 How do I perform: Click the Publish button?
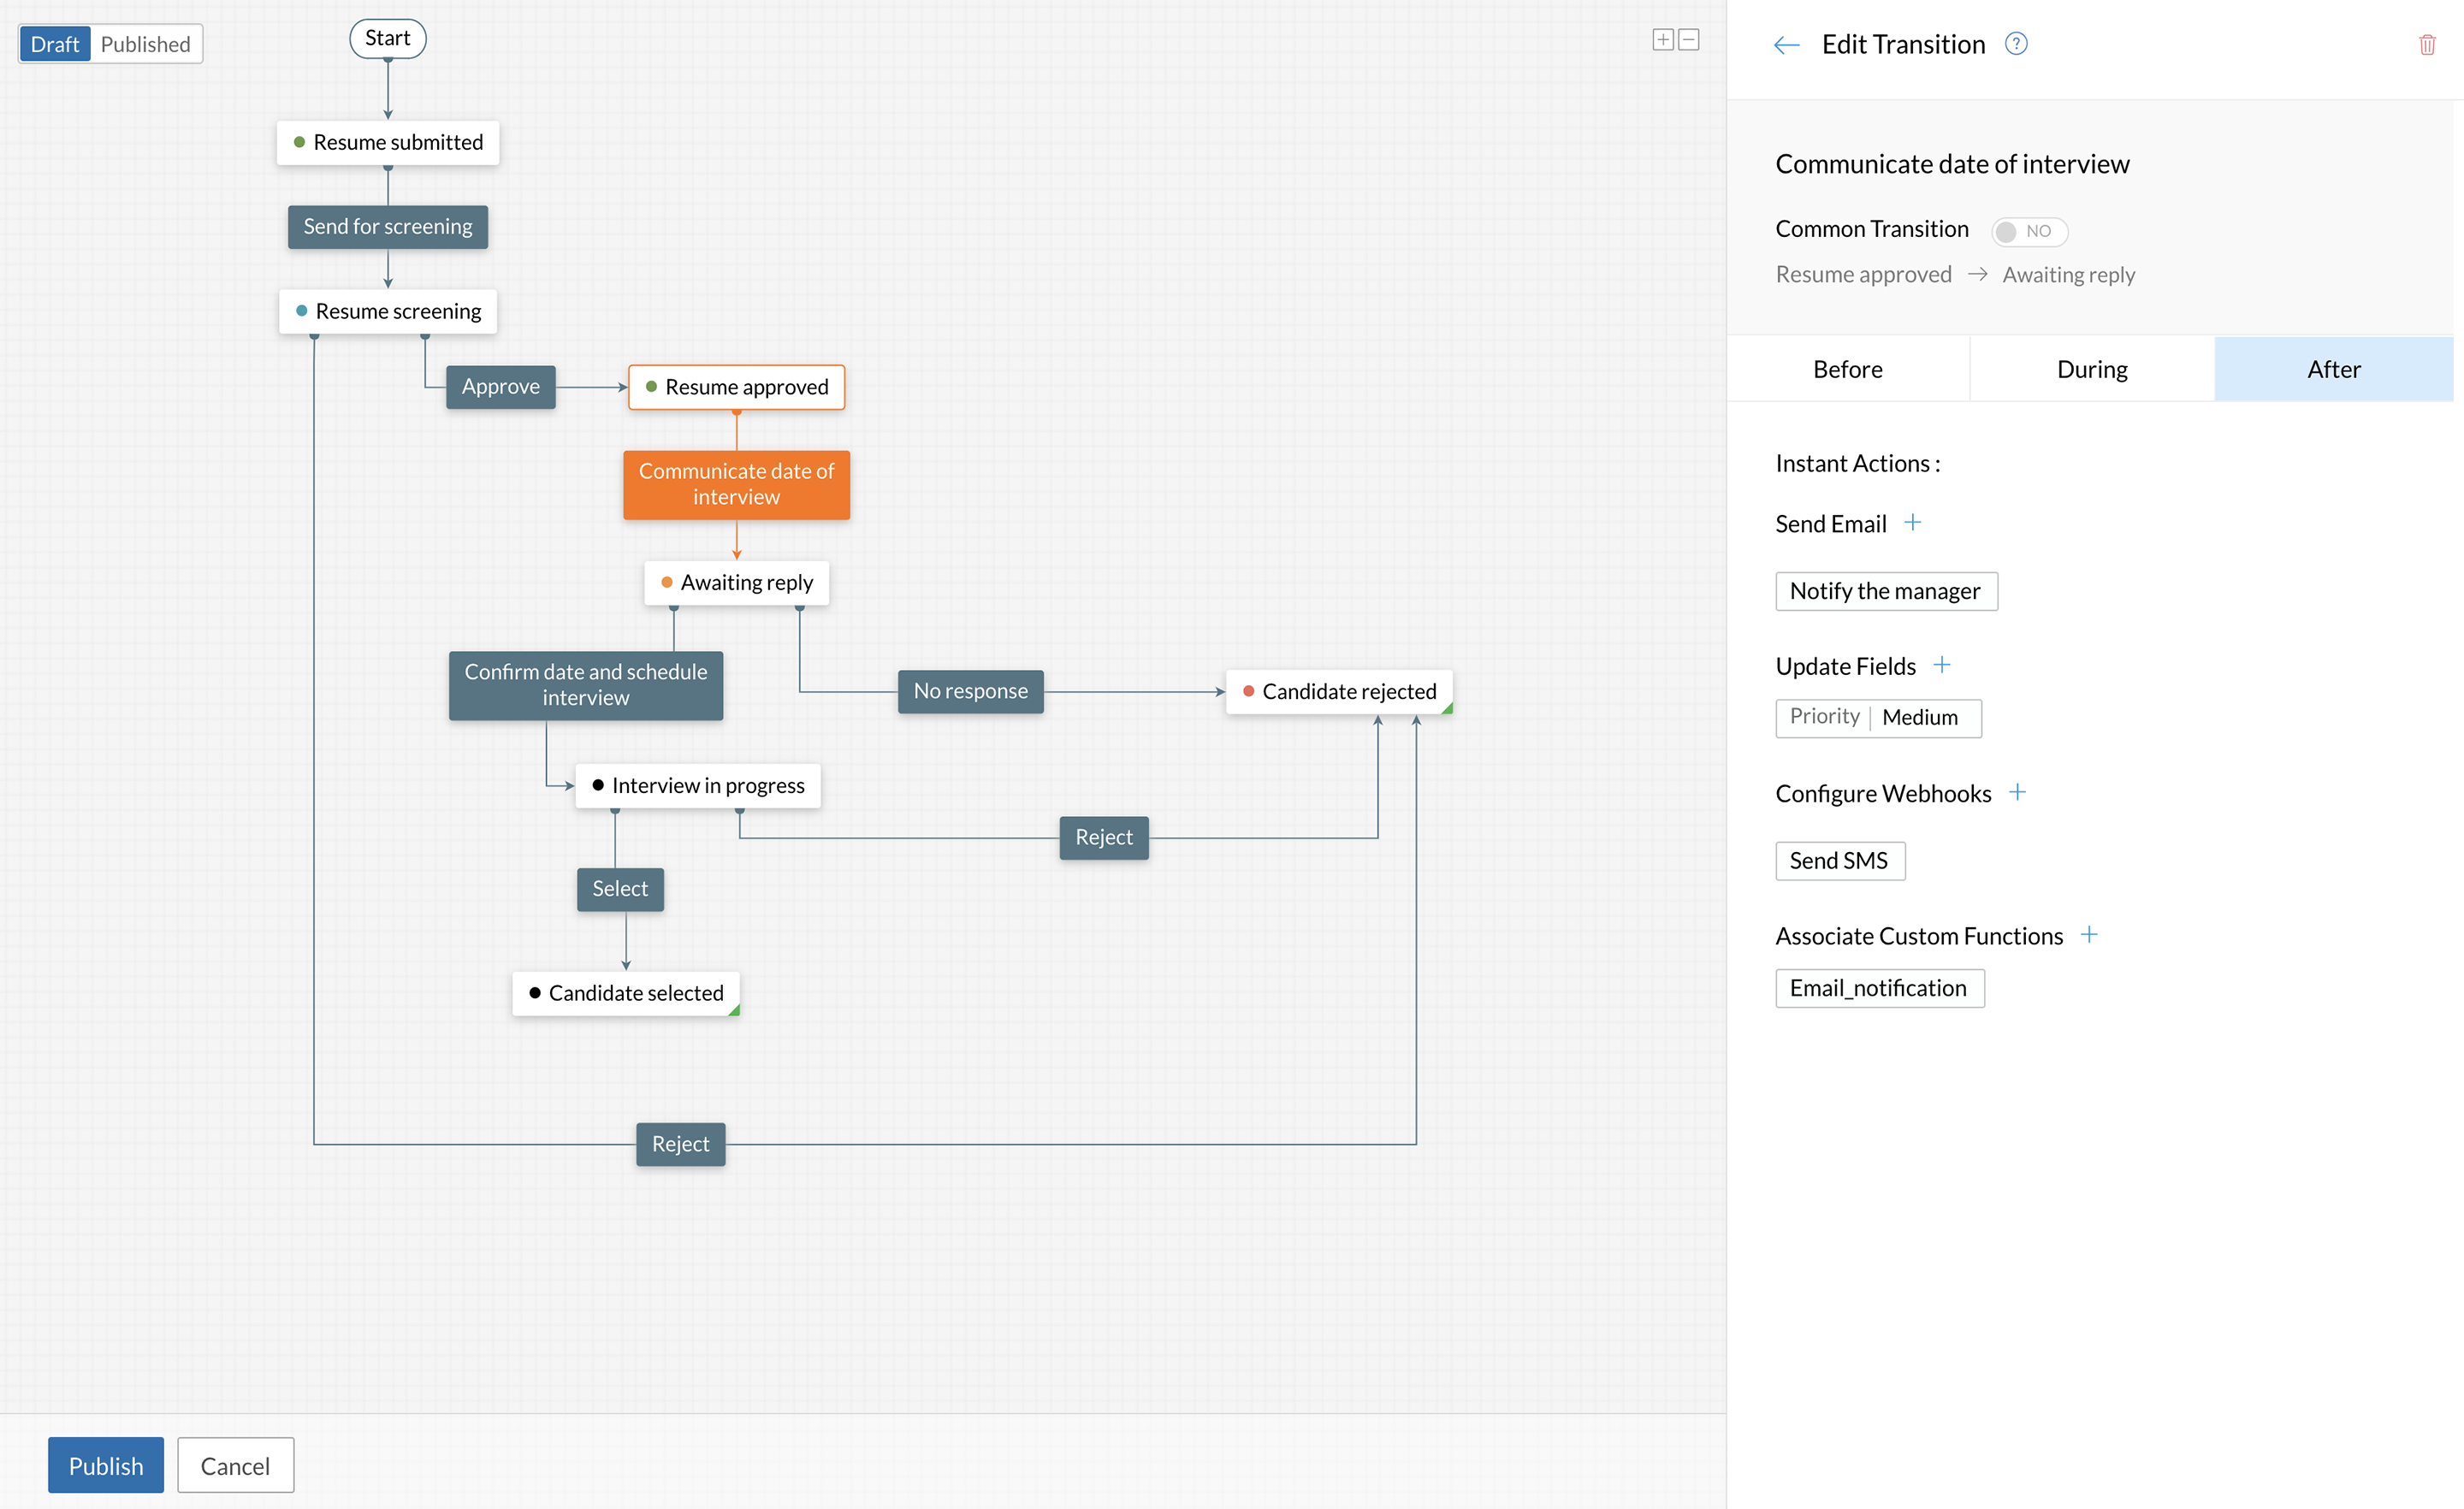click(x=106, y=1465)
